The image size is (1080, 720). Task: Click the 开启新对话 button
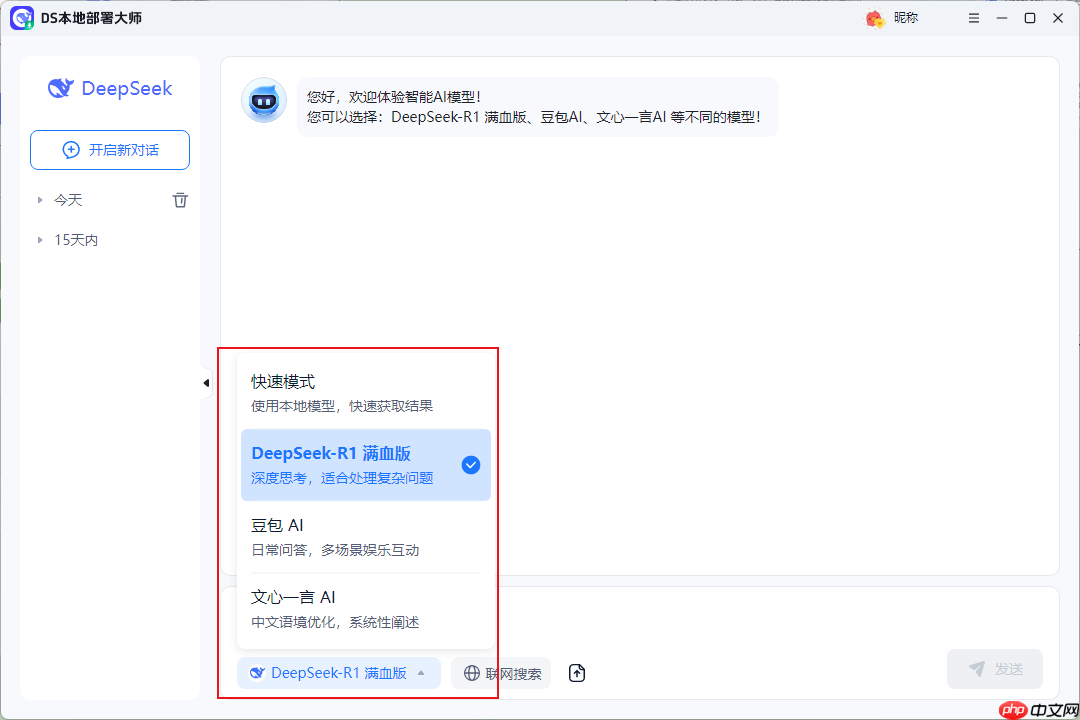pos(109,149)
